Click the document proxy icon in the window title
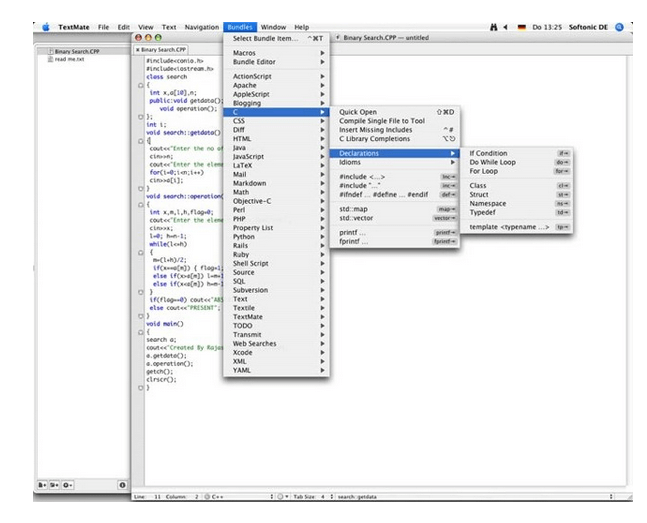The height and width of the screenshot is (523, 647). (338, 38)
